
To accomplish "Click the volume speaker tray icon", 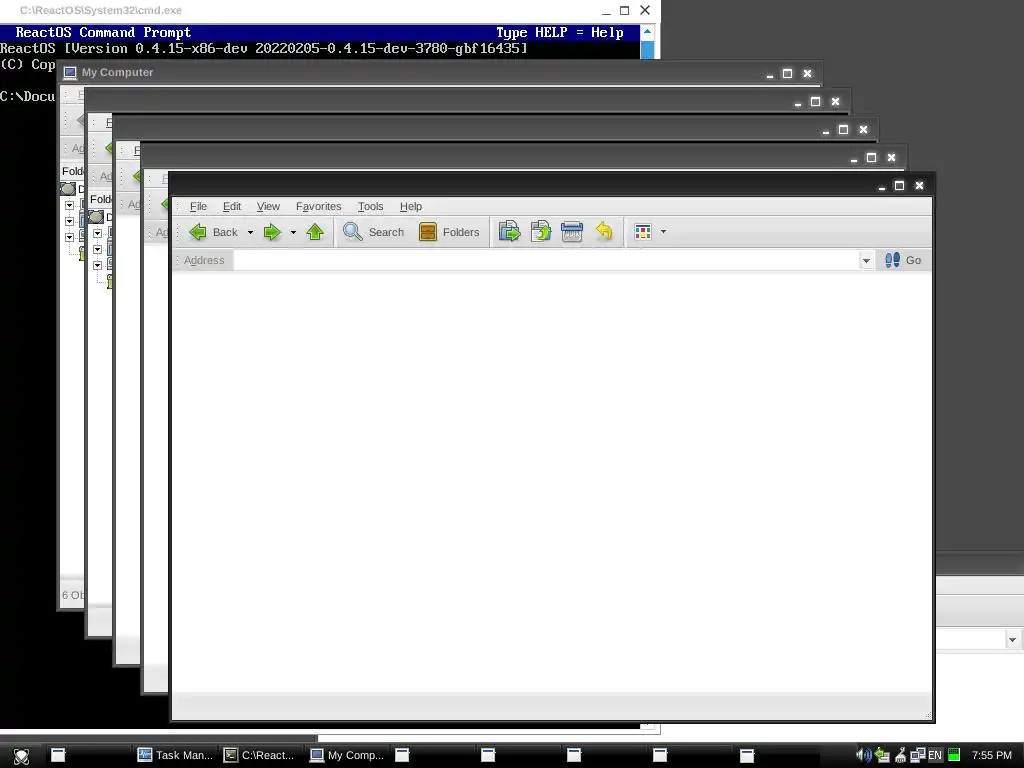I will point(863,755).
